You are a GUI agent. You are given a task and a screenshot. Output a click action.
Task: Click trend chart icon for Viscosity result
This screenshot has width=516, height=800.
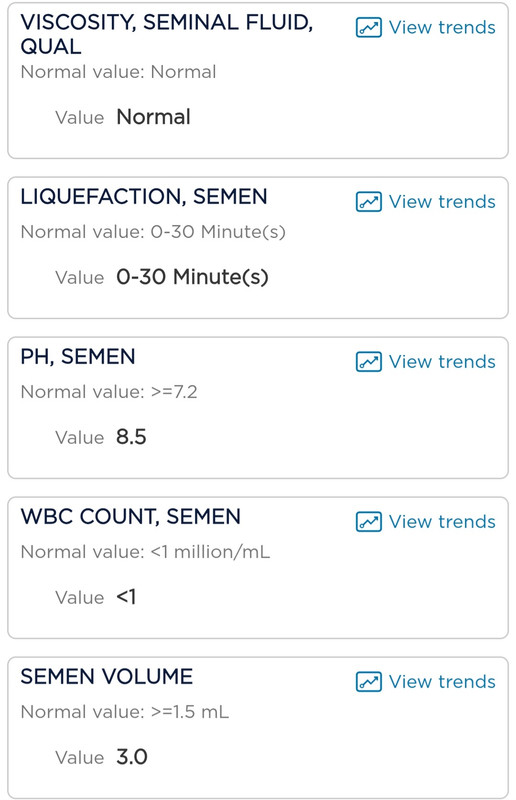click(x=368, y=28)
